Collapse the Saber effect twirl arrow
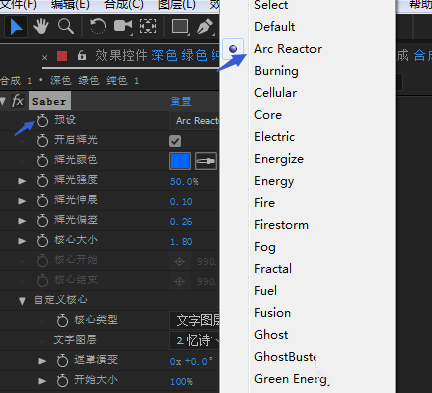432x393 pixels. pos(3,101)
